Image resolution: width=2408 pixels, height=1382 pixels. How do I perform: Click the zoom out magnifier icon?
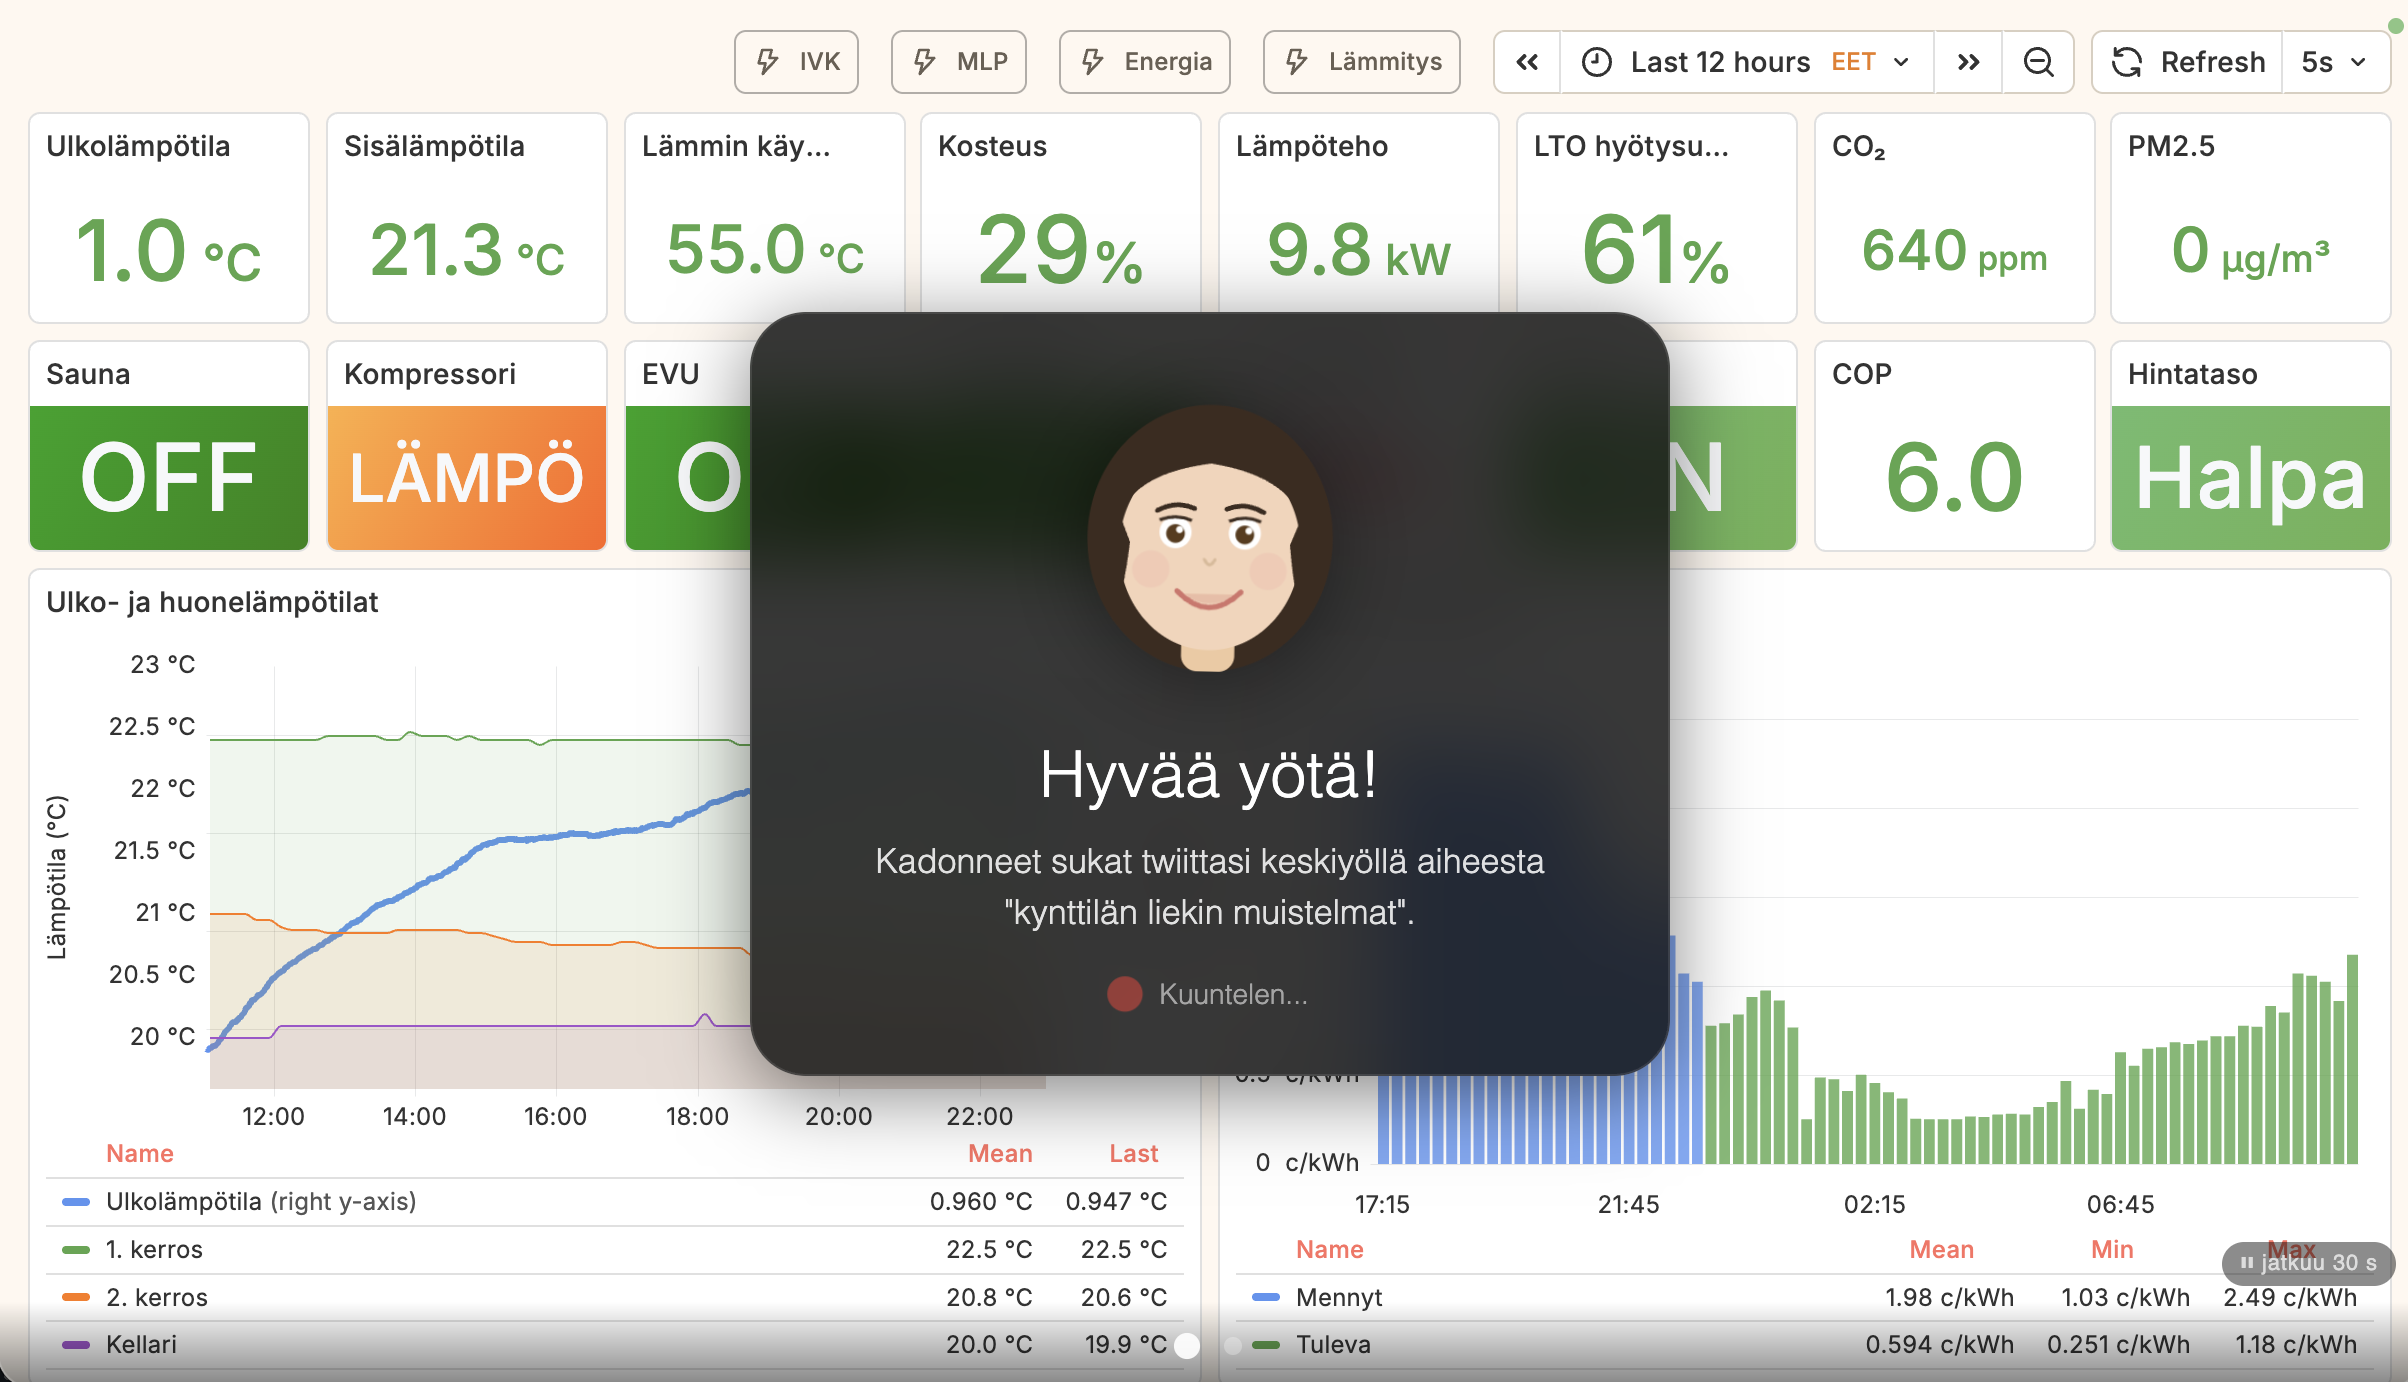(x=2038, y=61)
